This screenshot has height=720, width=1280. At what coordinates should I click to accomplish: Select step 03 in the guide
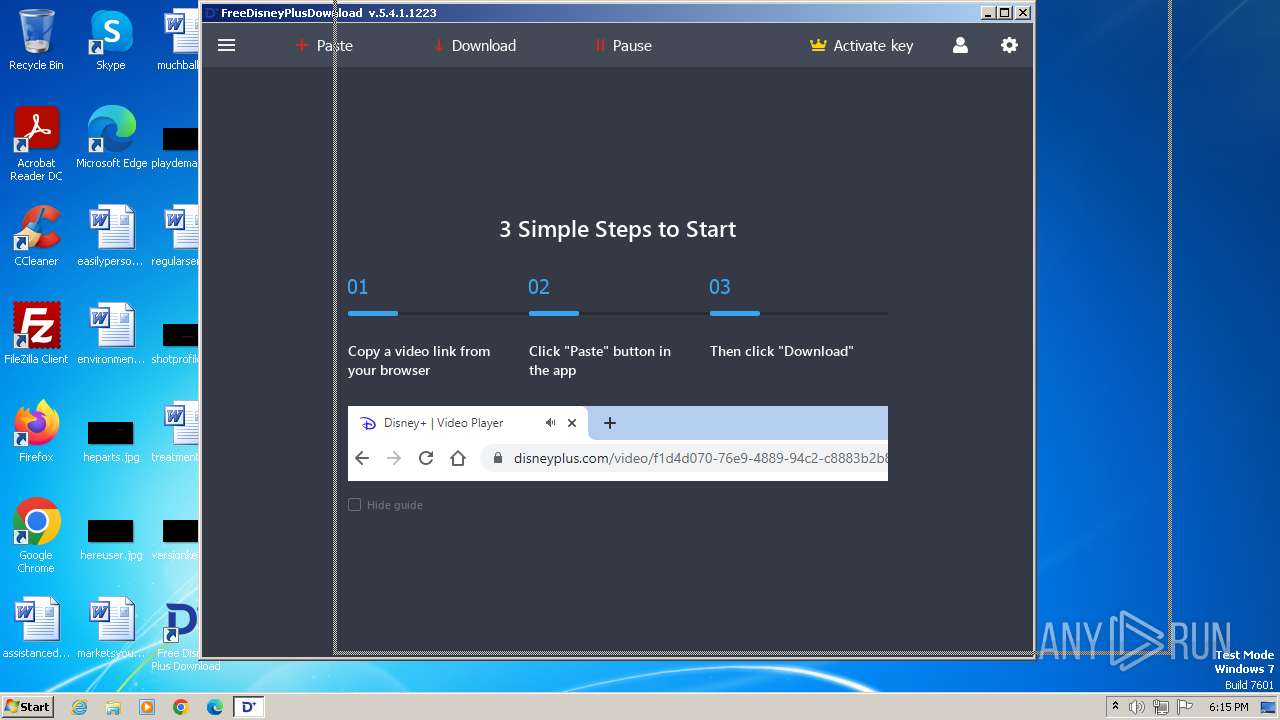[720, 287]
